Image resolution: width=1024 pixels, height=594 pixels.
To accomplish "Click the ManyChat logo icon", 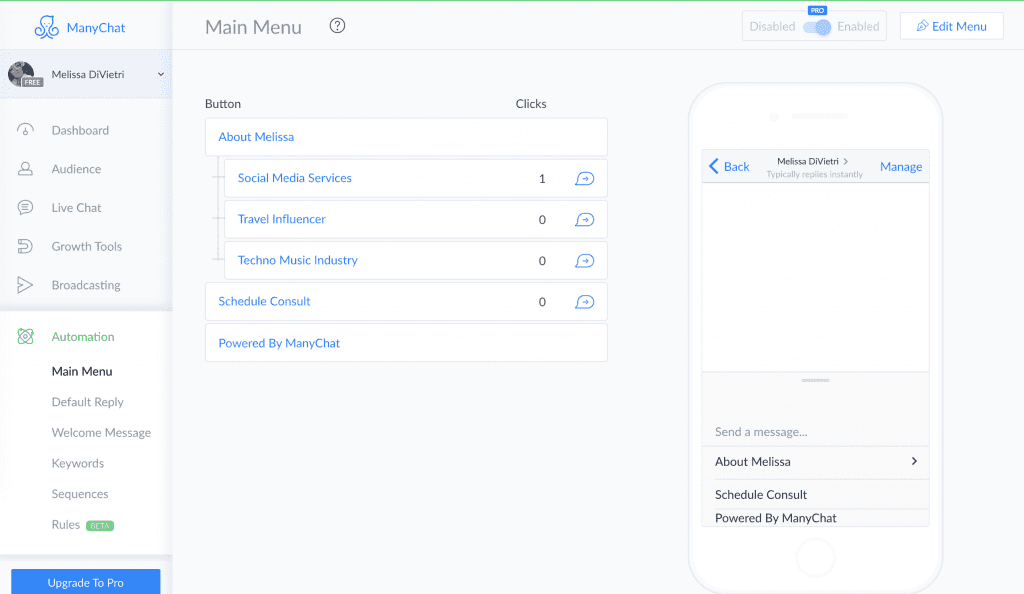I will point(47,27).
